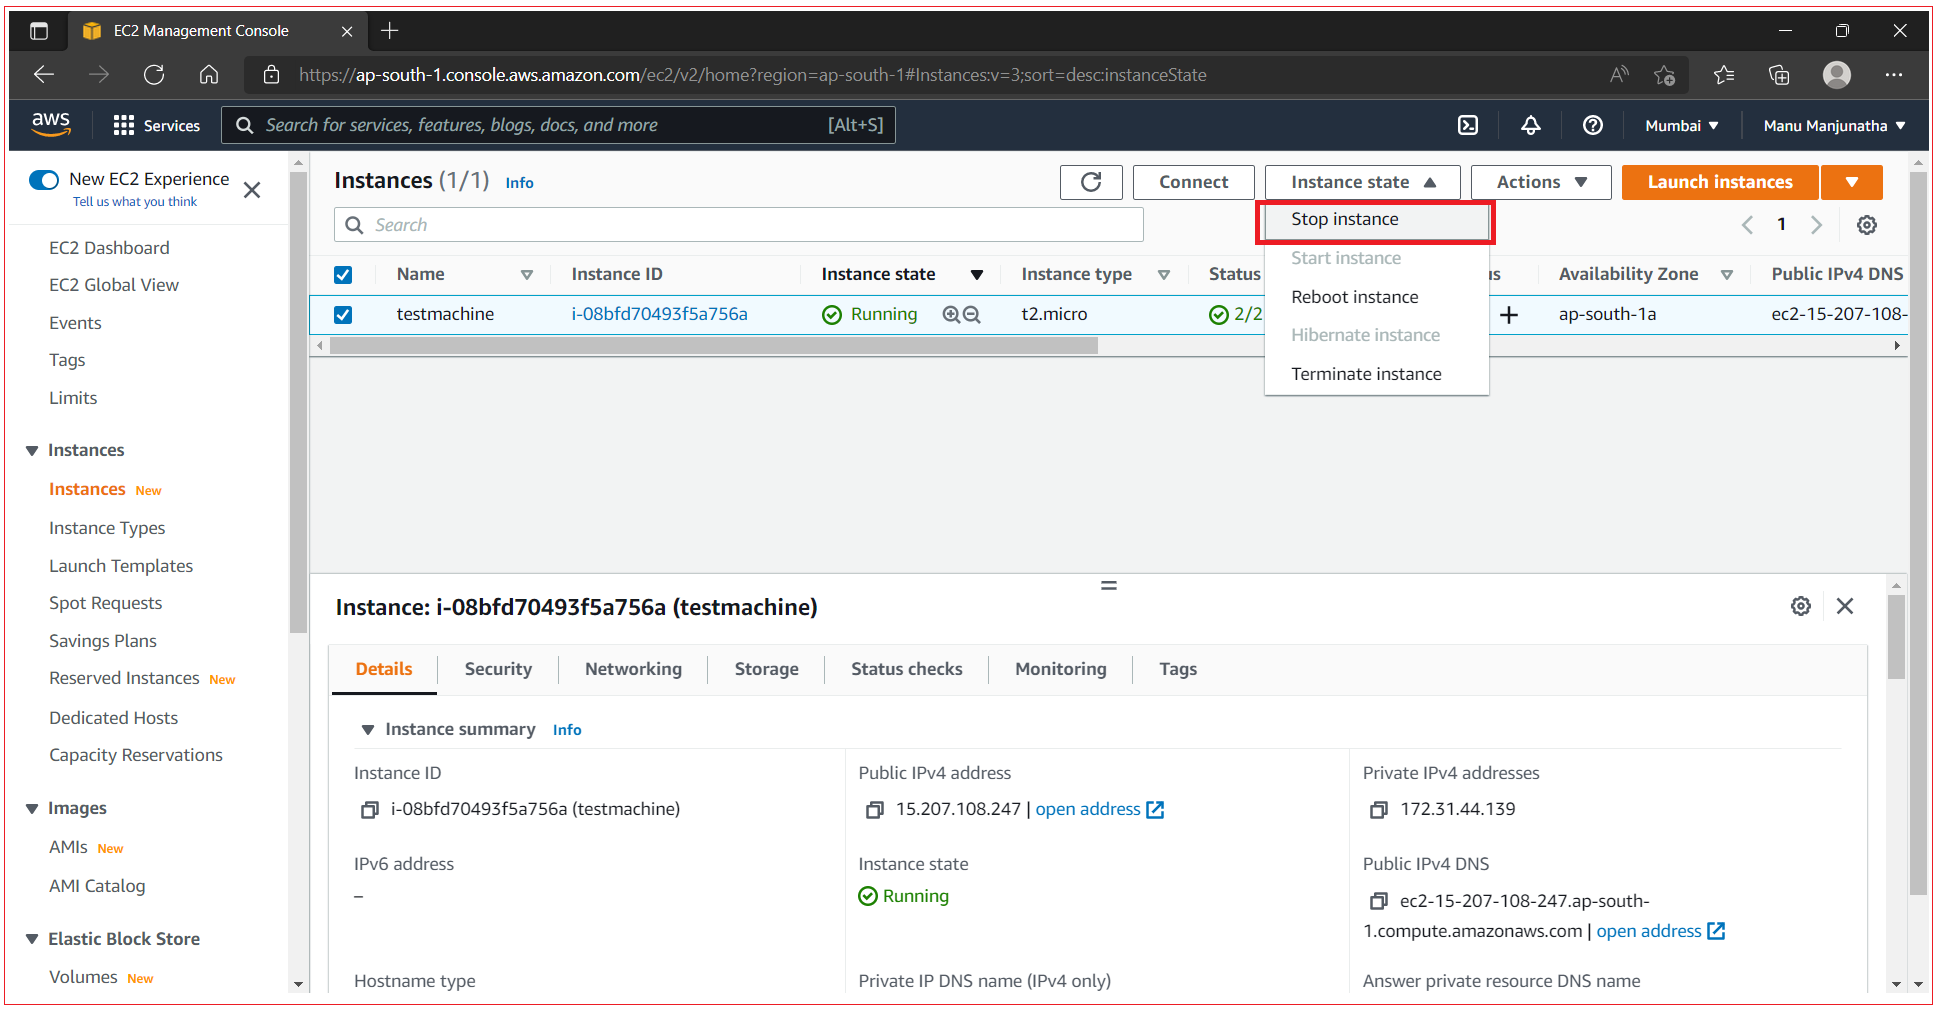Open Info link beside Instances heading
This screenshot has height=1009, width=1939.
[x=519, y=183]
